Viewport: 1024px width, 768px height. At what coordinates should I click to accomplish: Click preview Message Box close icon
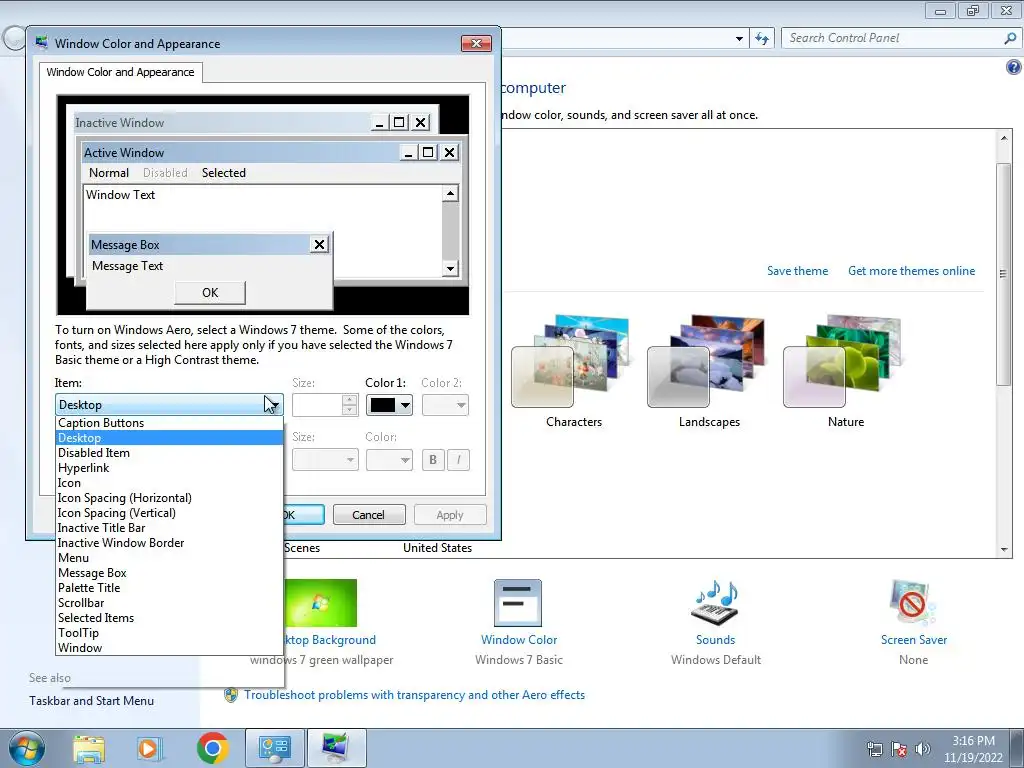pyautogui.click(x=319, y=244)
